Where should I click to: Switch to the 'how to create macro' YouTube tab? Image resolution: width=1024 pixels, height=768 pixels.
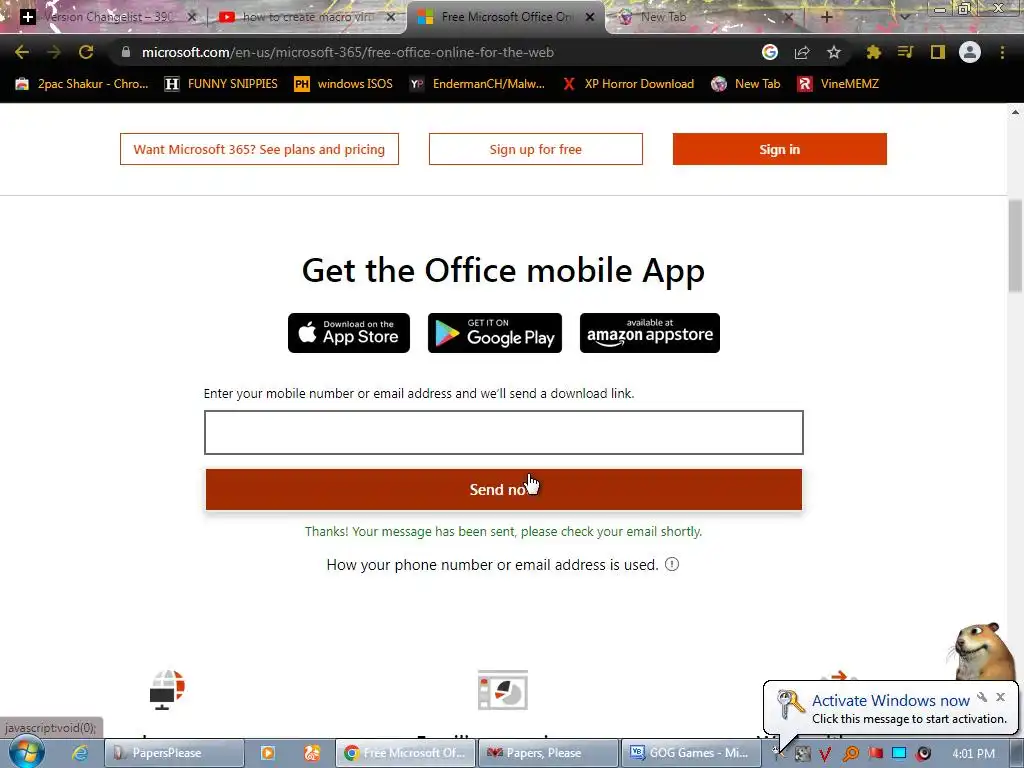307,17
